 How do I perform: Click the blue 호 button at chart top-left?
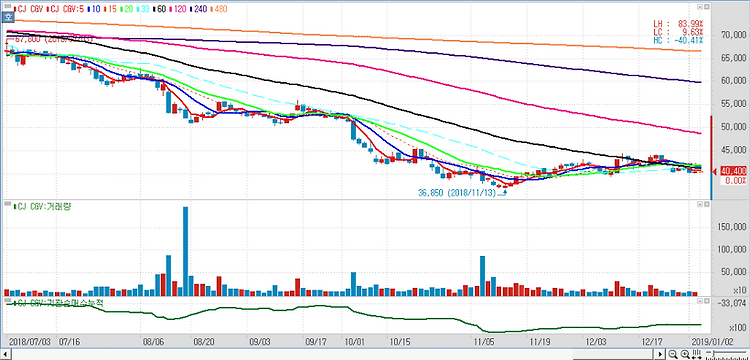7,17
